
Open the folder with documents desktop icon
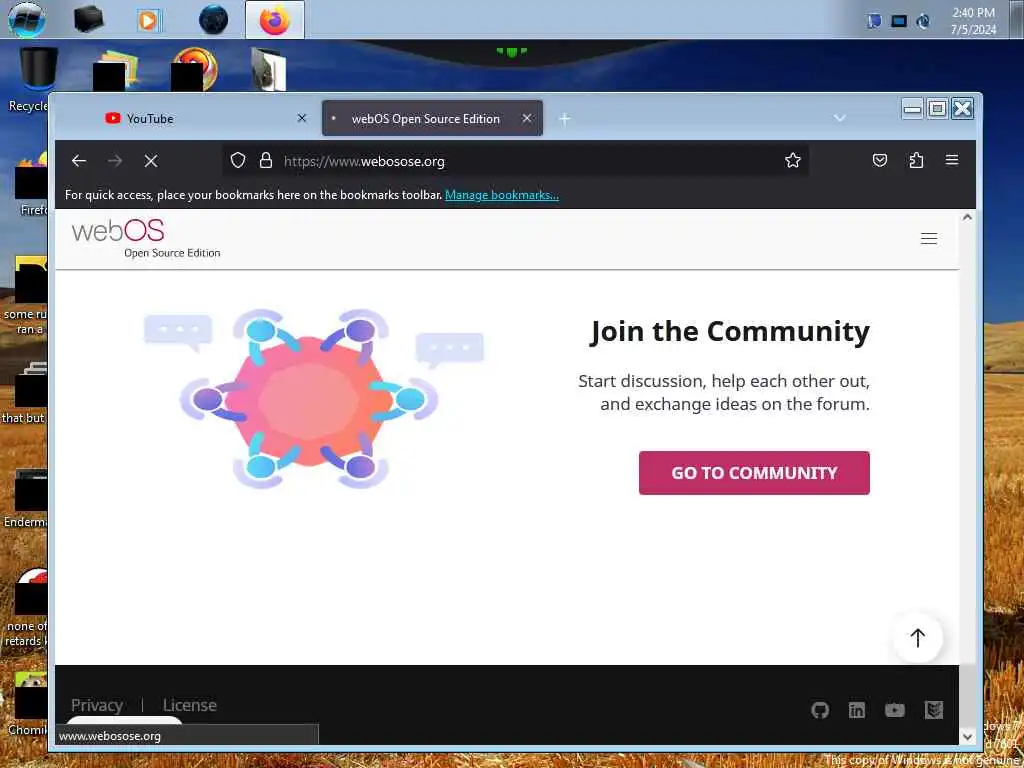click(116, 69)
